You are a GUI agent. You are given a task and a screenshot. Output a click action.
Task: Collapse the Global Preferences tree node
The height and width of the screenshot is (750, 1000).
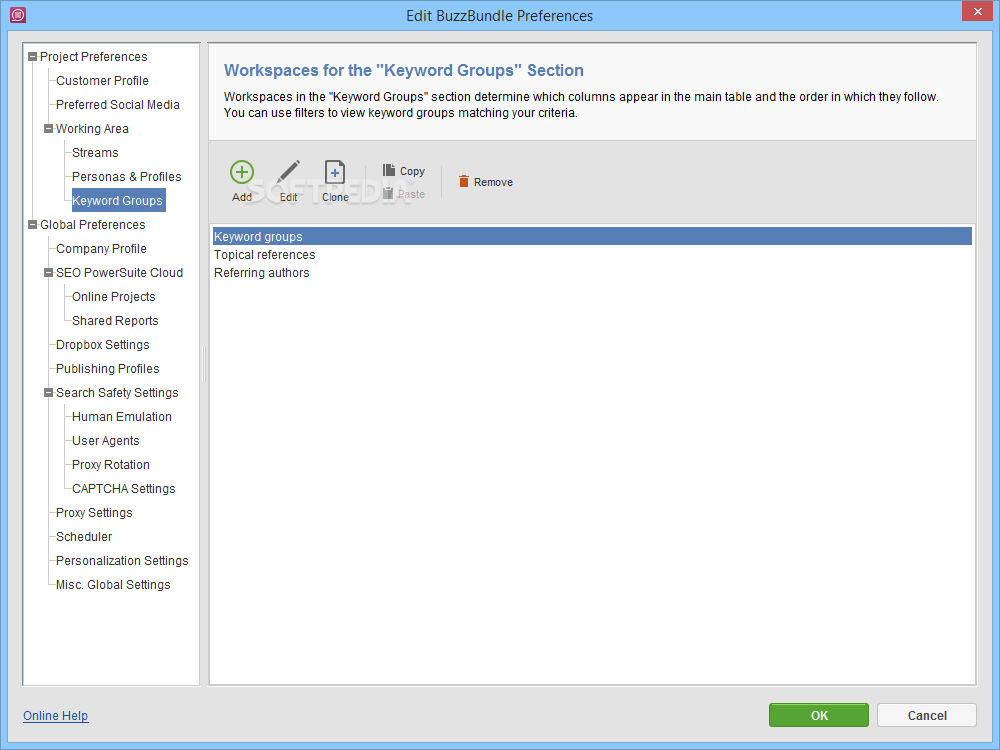coord(33,224)
